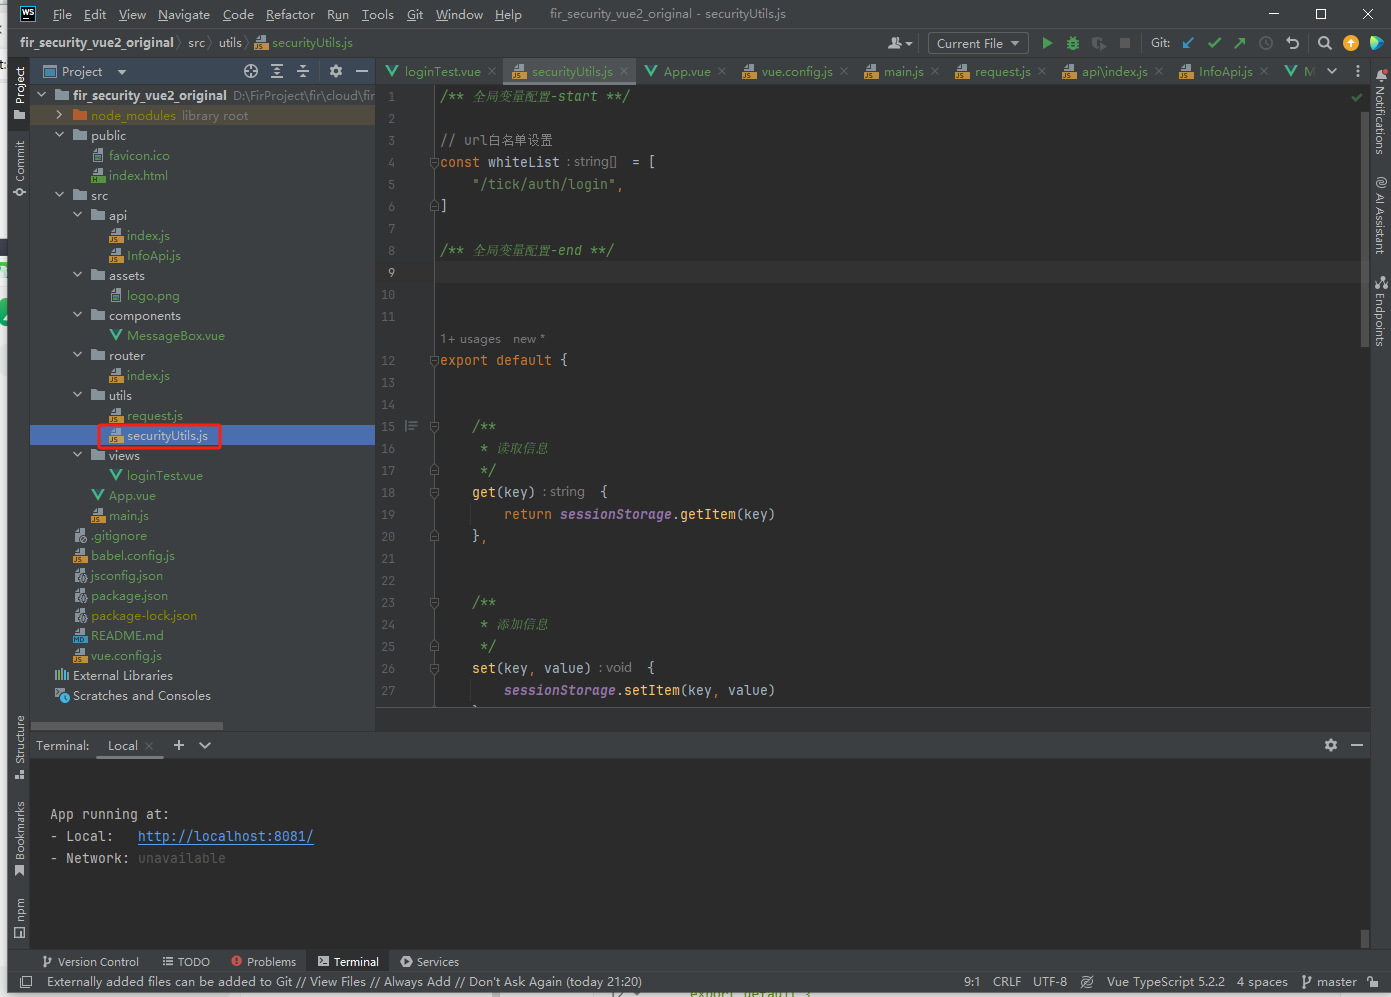This screenshot has height=997, width=1391.
Task: Open the TODO tool window button
Action: (186, 962)
